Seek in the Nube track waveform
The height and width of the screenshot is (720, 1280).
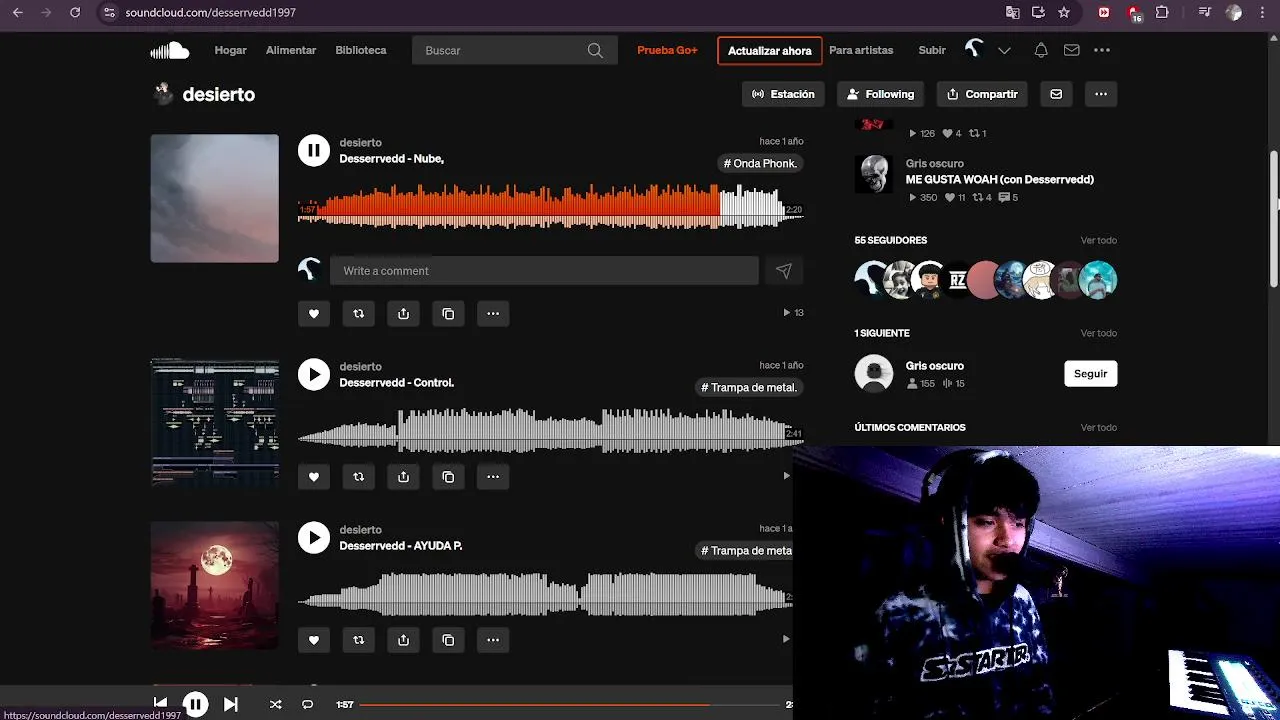point(550,206)
